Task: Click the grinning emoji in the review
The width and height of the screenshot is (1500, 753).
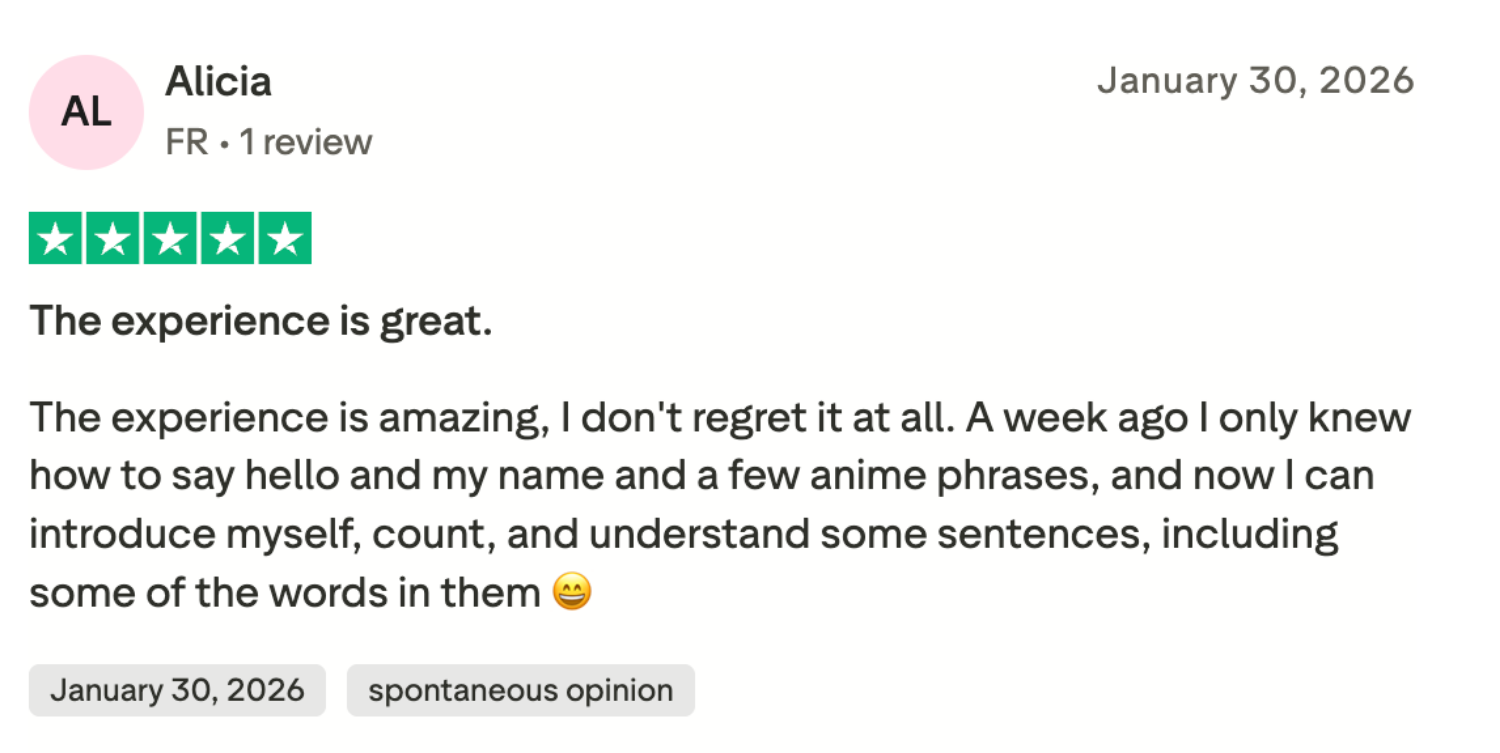Action: pyautogui.click(x=572, y=593)
